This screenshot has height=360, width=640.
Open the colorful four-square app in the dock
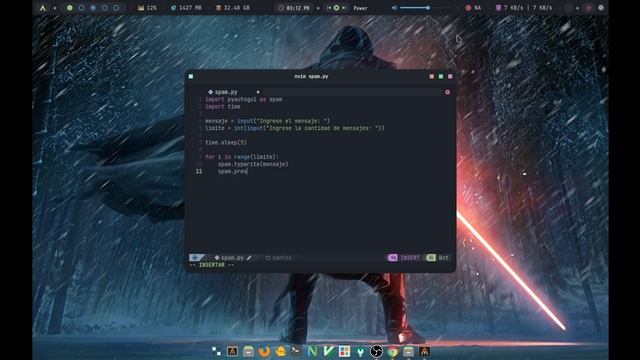click(x=344, y=351)
